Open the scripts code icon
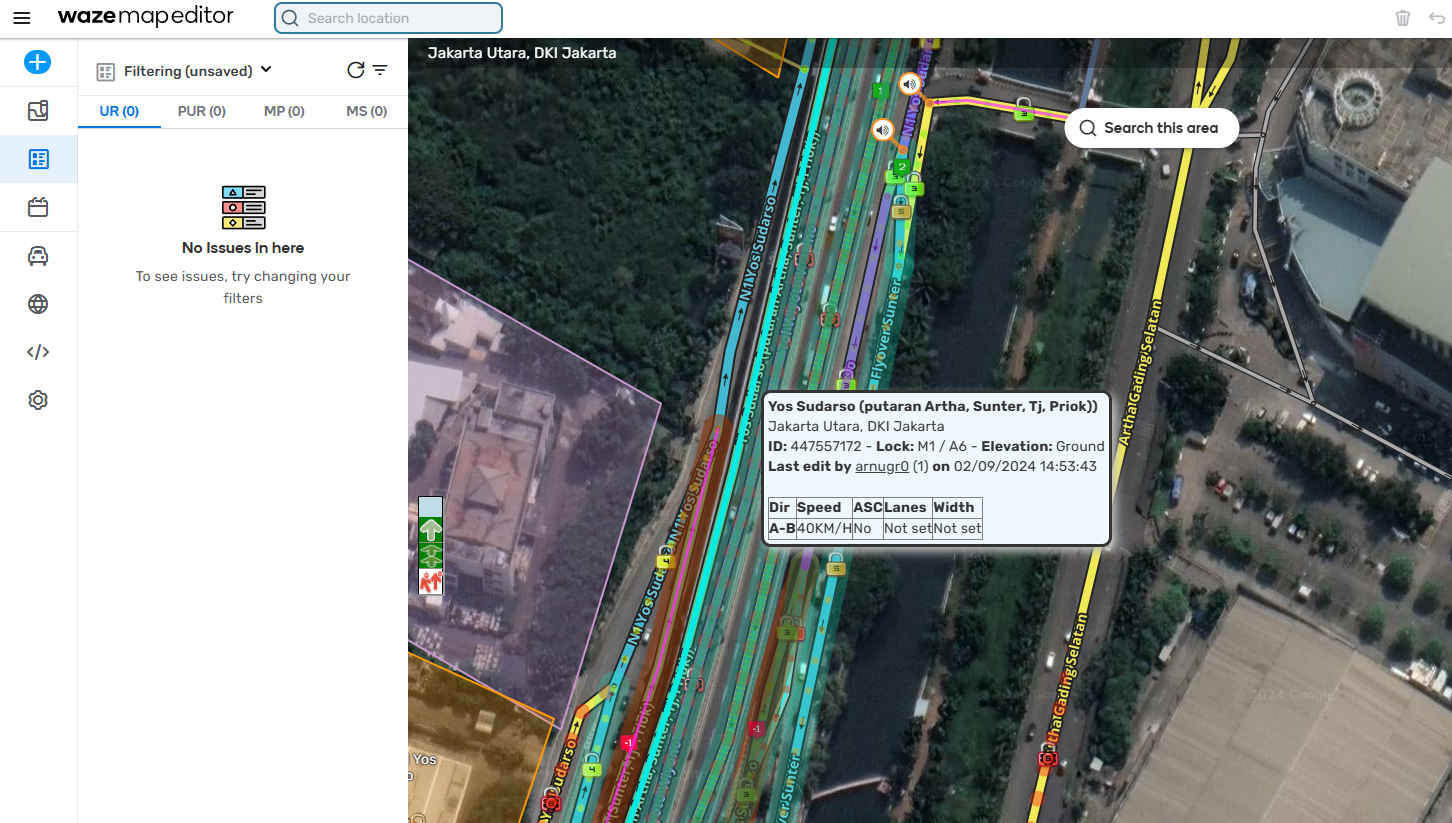Image resolution: width=1452 pixels, height=823 pixels. pos(38,352)
